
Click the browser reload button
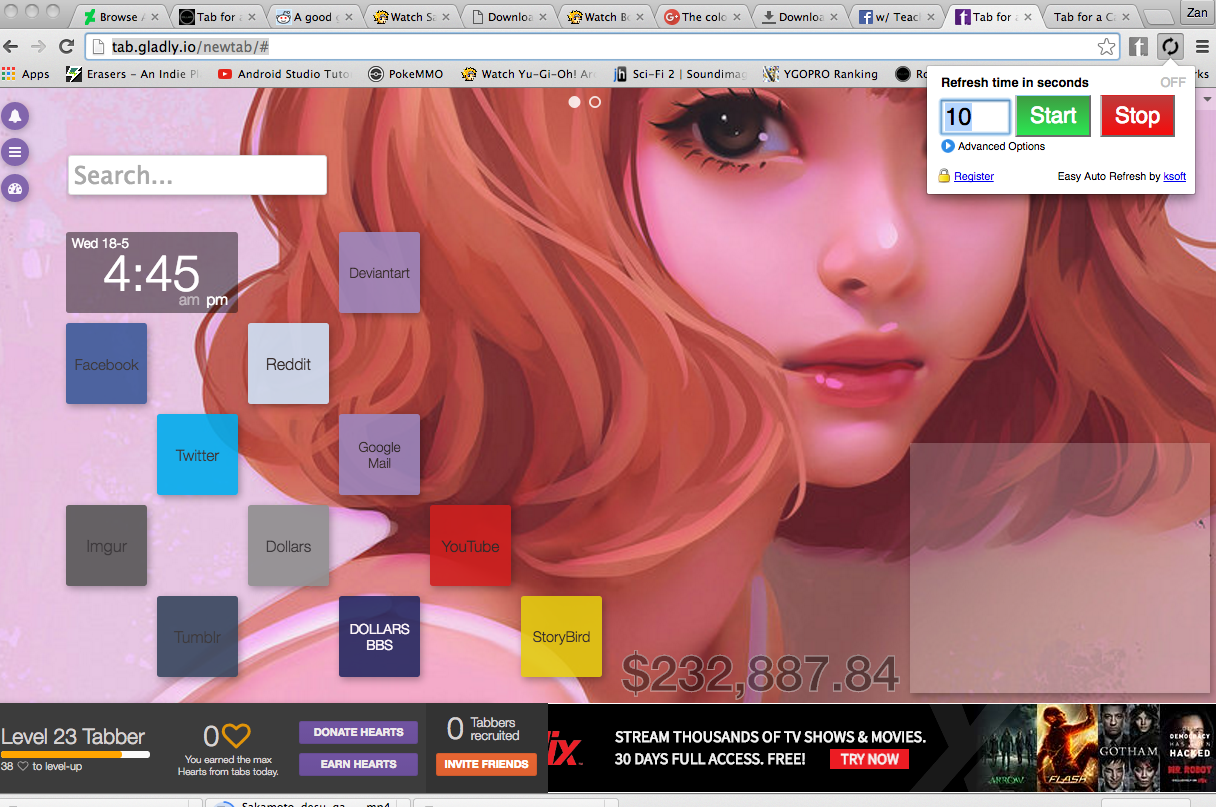click(67, 46)
